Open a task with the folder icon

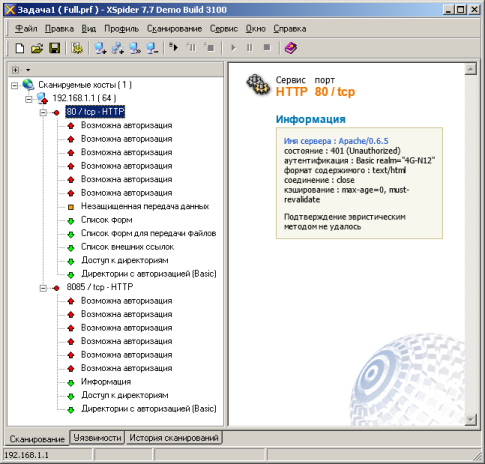point(37,48)
